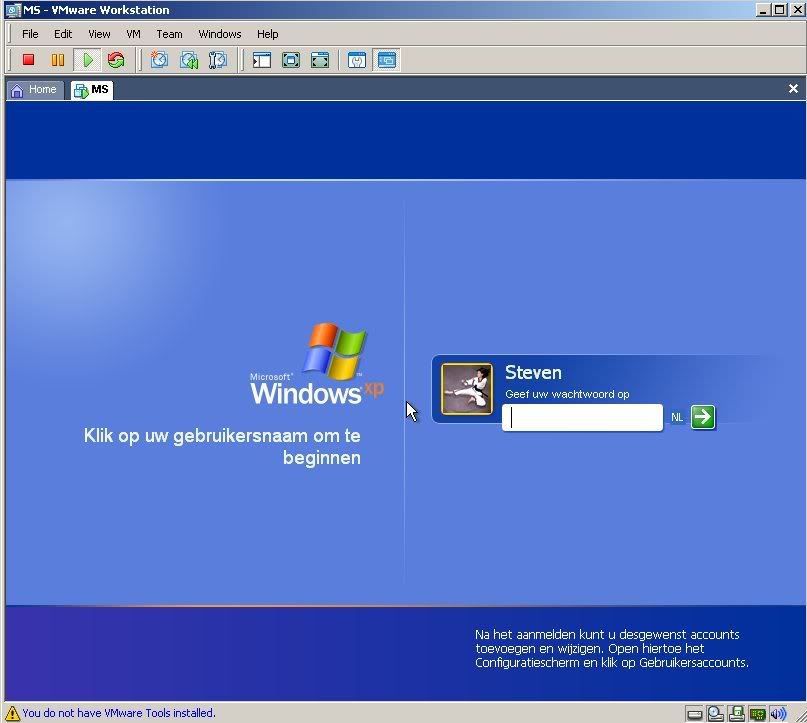807x723 pixels.
Task: Click the network adapter status icon
Action: pyautogui.click(x=757, y=713)
